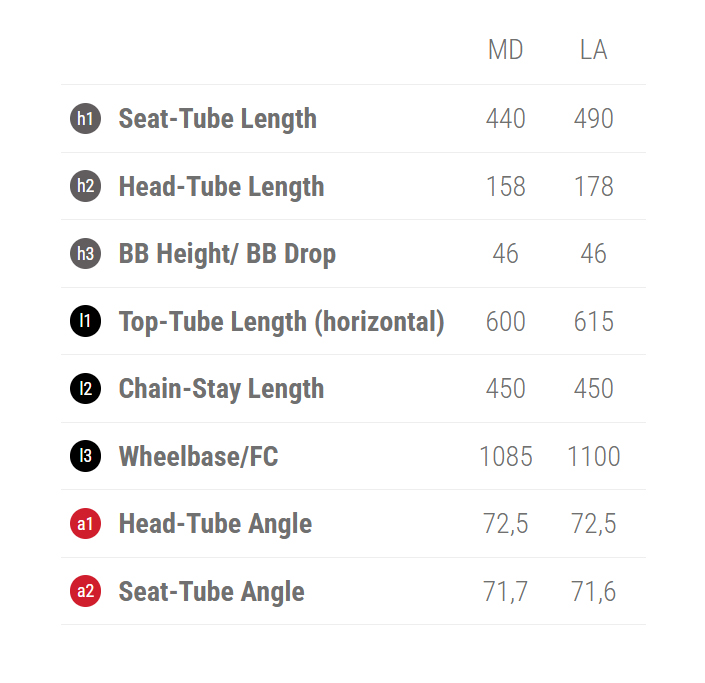Click the MD head-tube length value 158
This screenshot has width=705, height=683.
click(505, 187)
